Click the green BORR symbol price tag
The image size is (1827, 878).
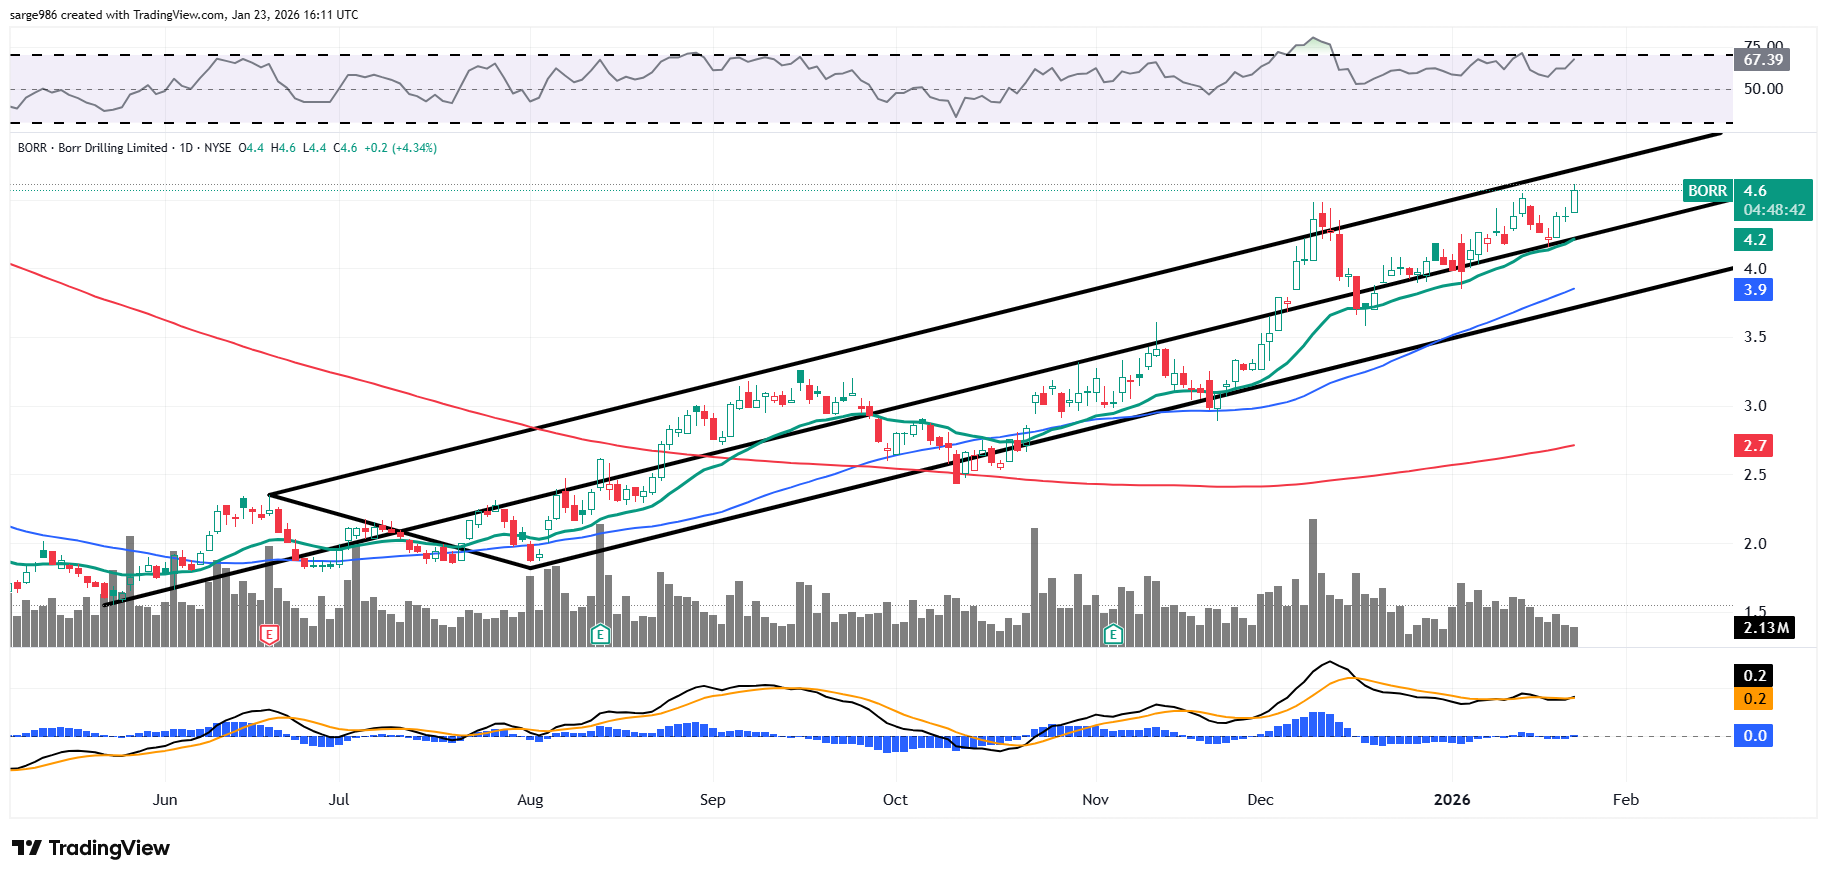1706,191
